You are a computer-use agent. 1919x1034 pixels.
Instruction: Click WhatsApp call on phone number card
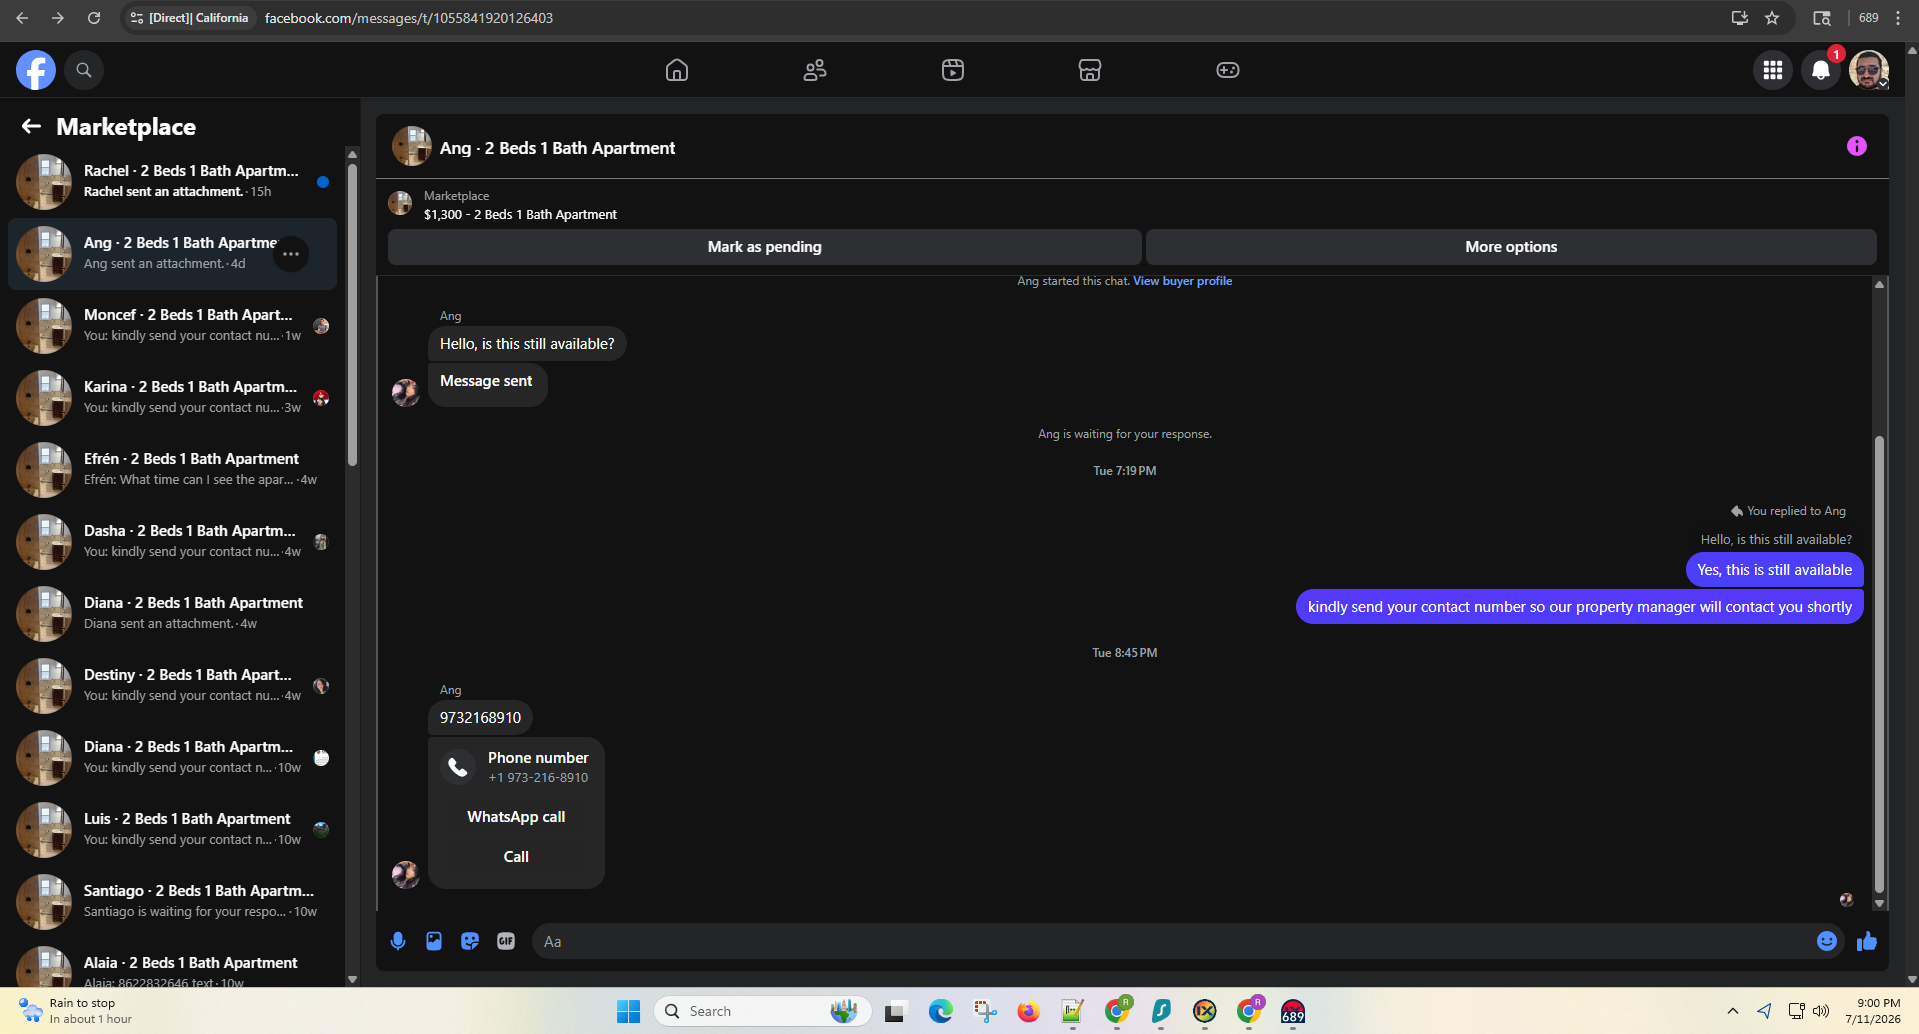tap(516, 817)
